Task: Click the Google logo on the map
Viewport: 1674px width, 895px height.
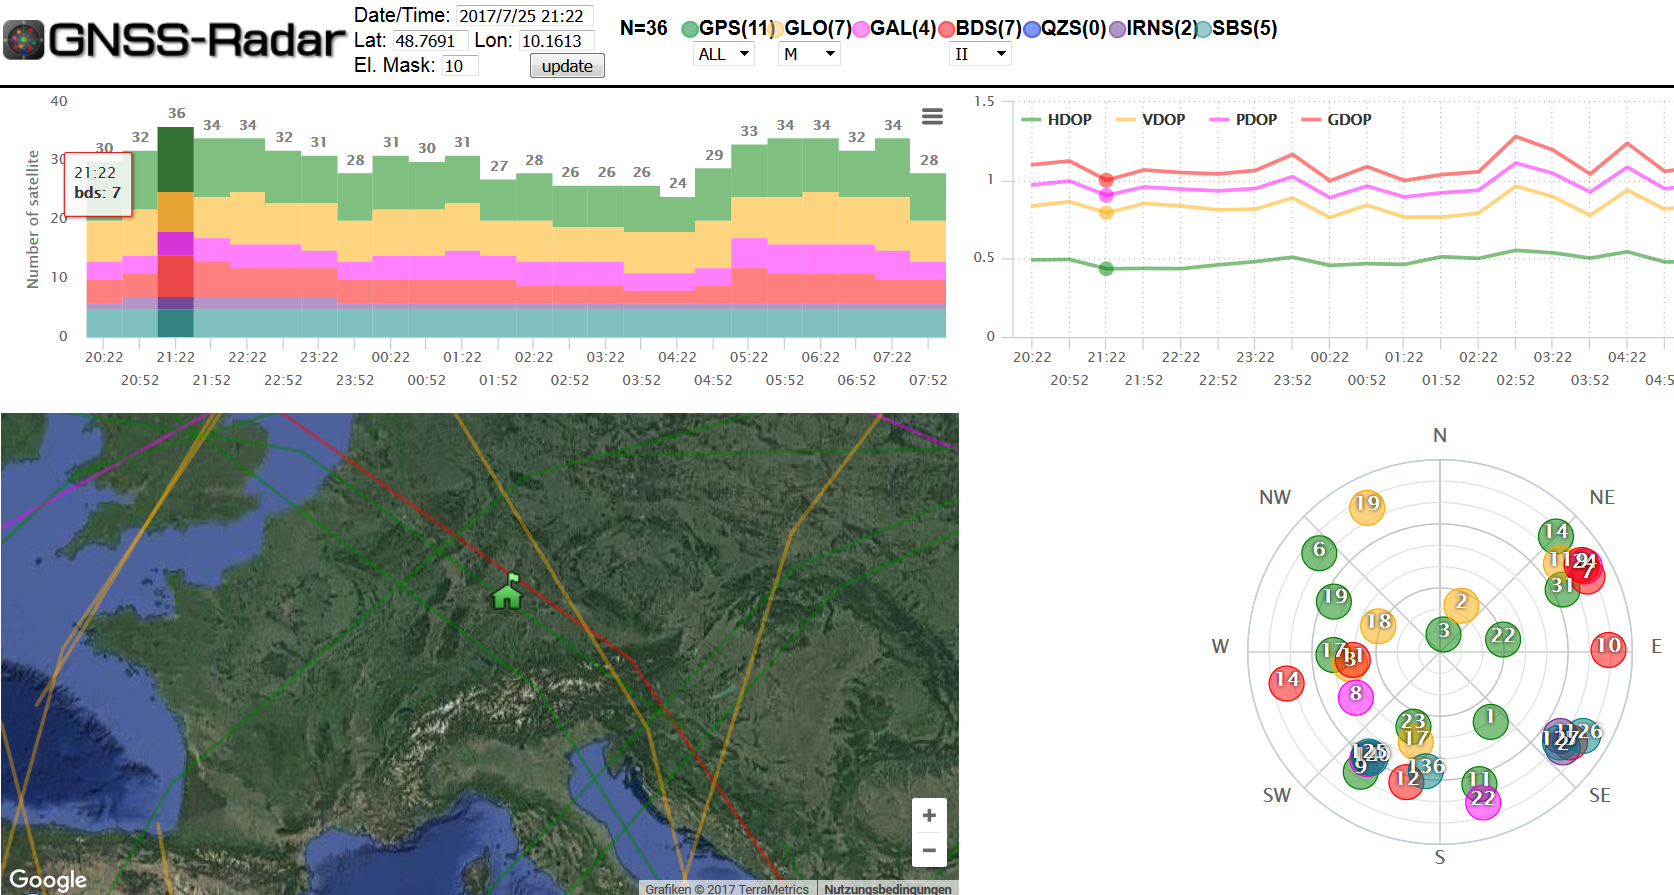Action: [x=48, y=880]
